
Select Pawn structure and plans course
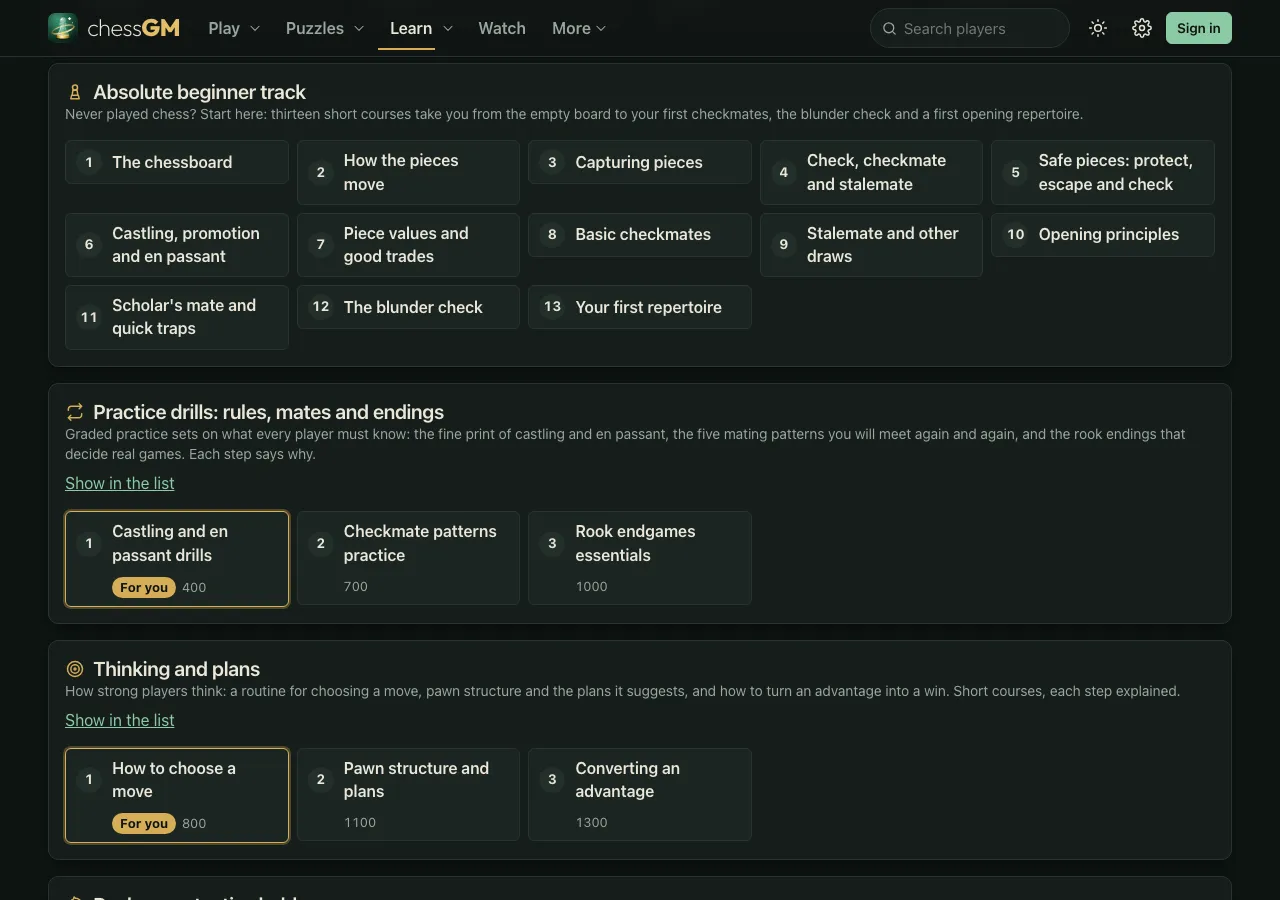408,795
